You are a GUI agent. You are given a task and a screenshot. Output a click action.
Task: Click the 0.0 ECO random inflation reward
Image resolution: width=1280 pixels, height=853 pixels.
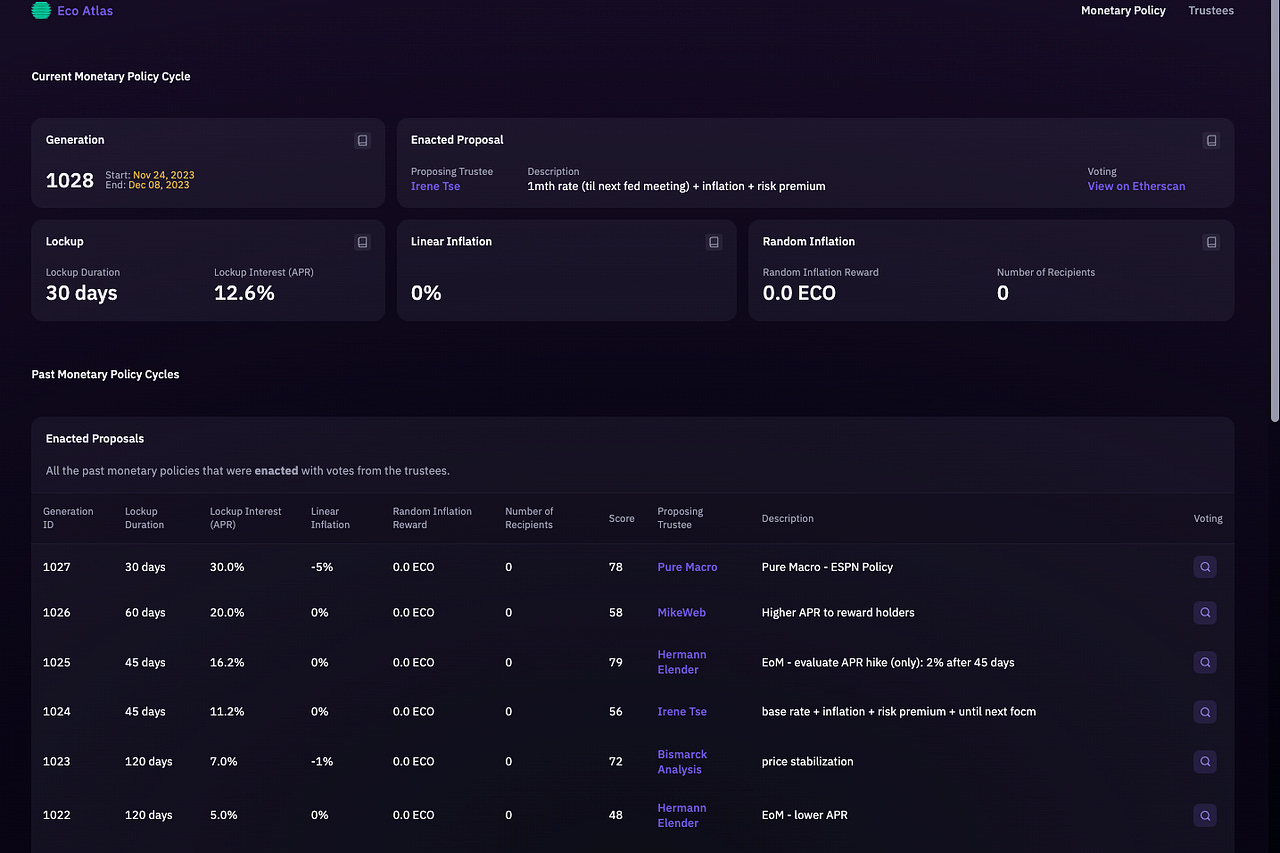pyautogui.click(x=799, y=293)
